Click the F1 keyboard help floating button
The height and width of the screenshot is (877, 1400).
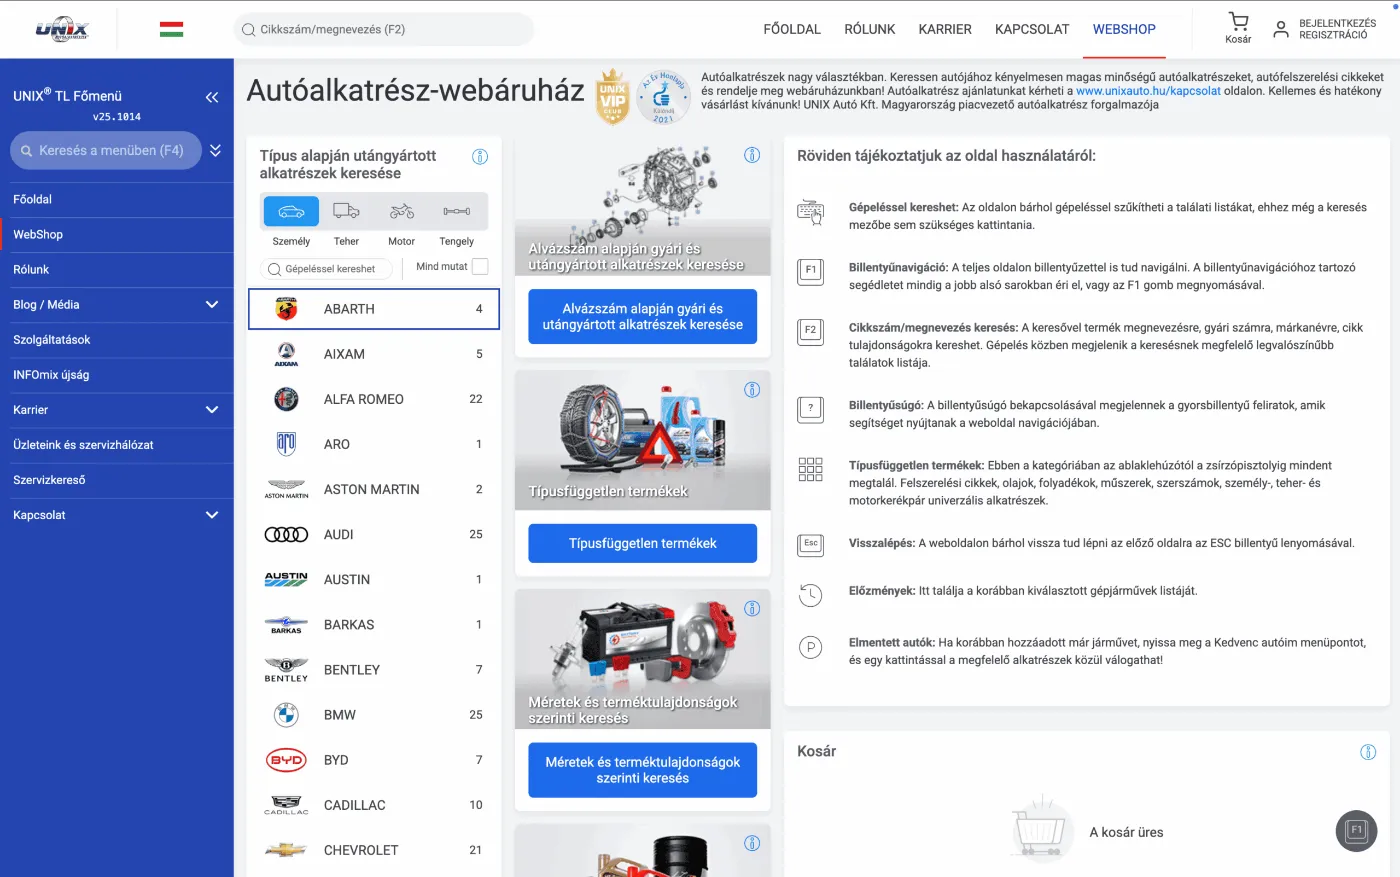(x=1357, y=830)
